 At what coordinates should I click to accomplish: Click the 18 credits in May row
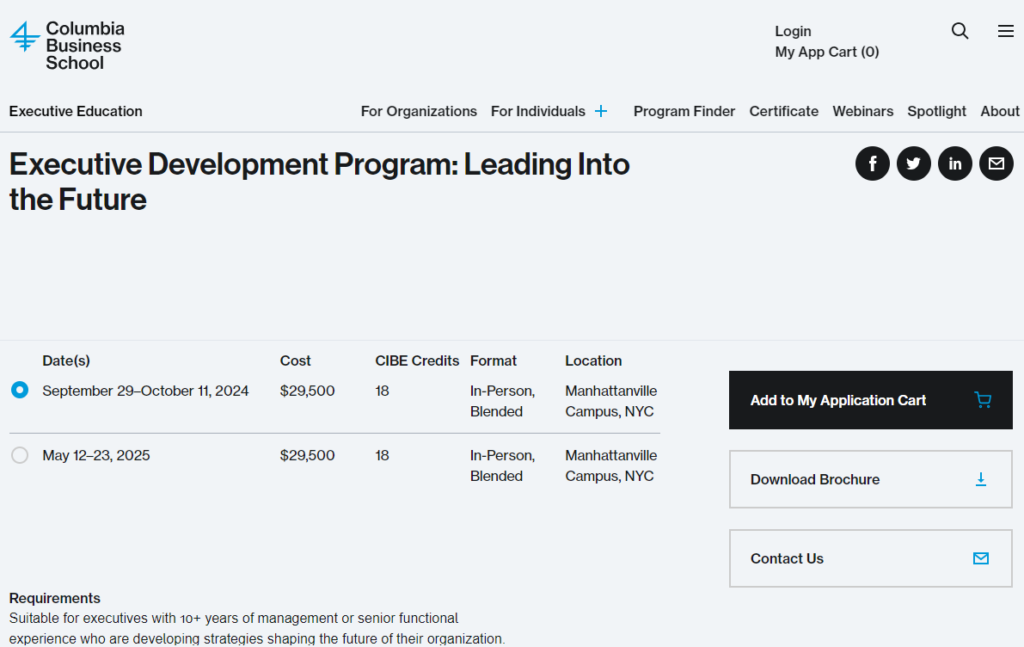click(382, 456)
